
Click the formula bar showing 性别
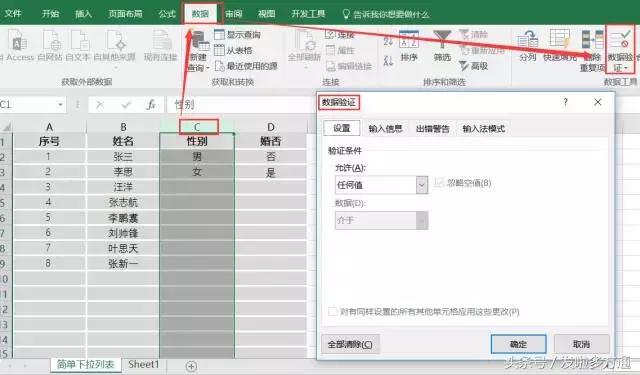point(241,105)
